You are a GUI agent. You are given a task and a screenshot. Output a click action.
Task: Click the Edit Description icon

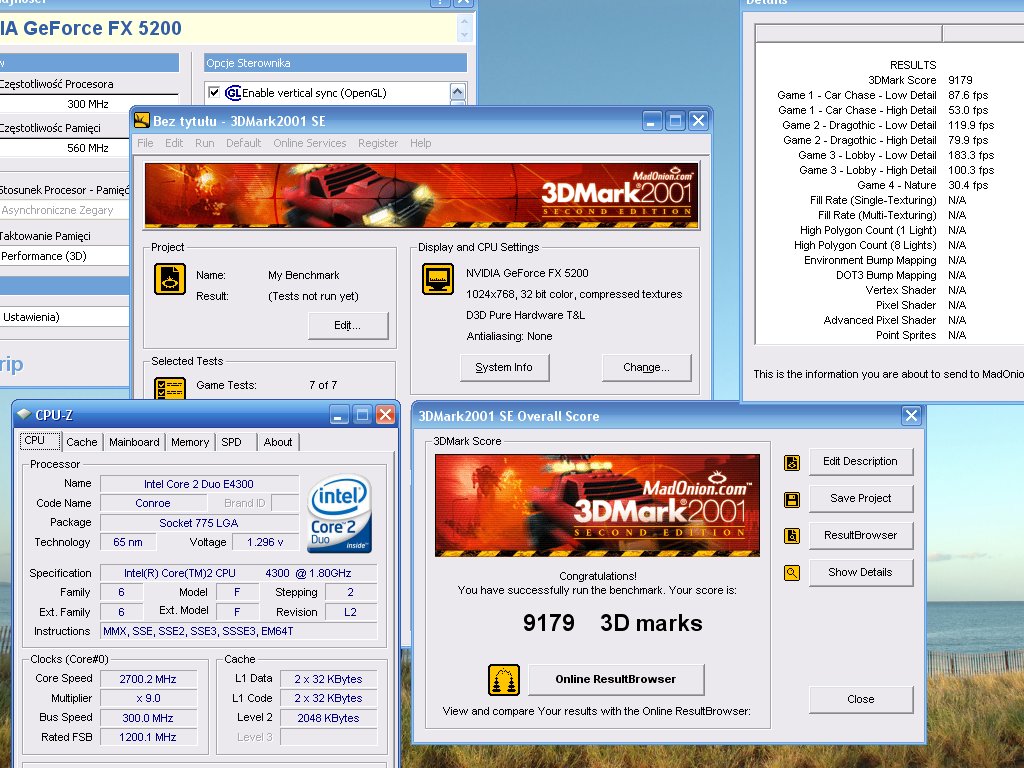click(x=792, y=462)
